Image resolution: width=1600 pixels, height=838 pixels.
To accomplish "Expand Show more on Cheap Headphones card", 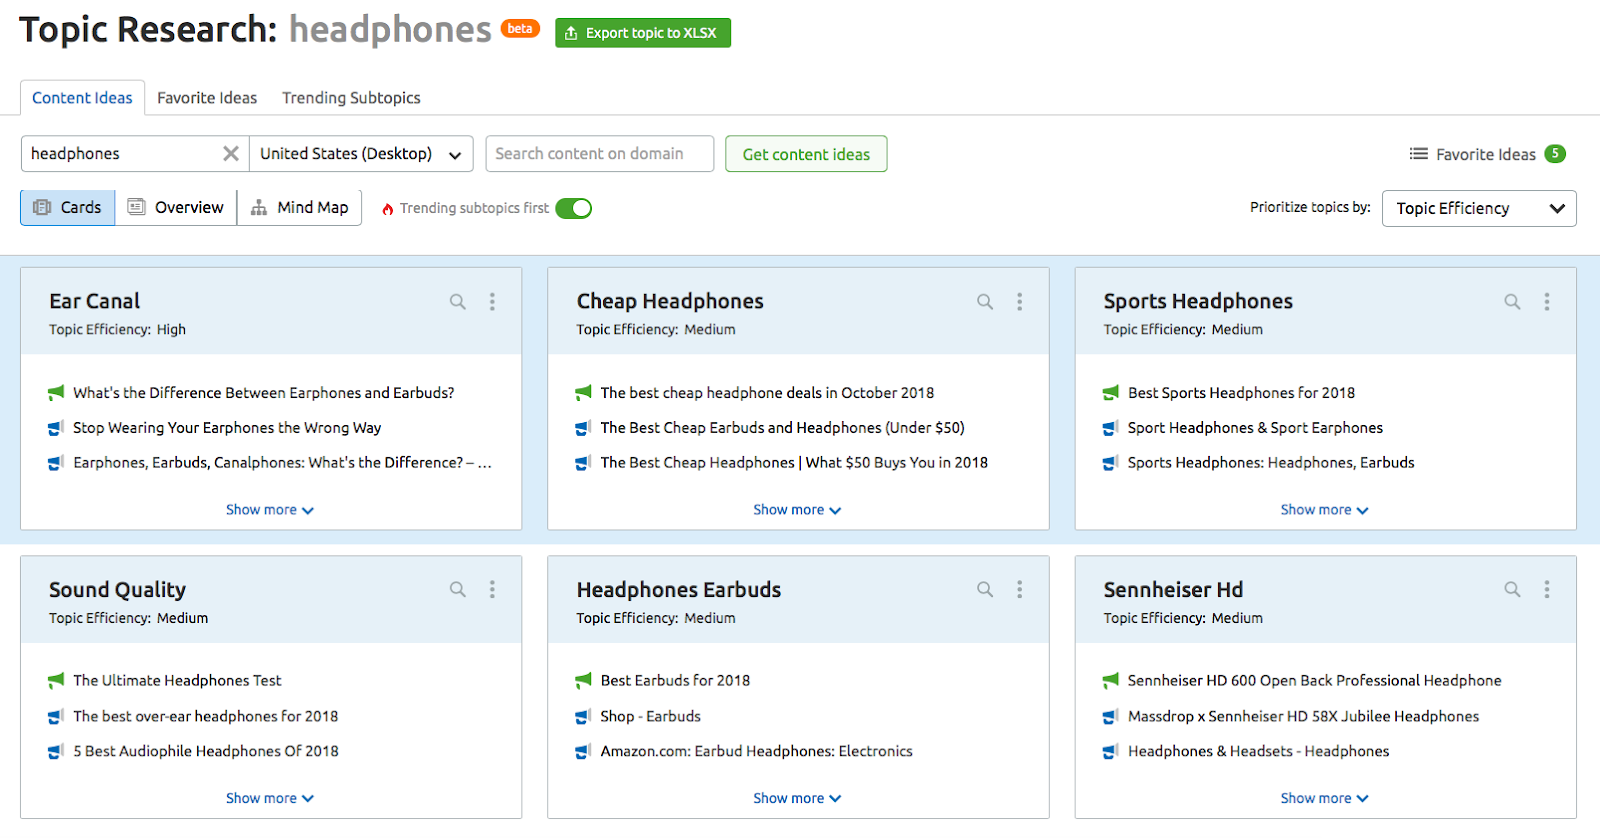I will [797, 510].
